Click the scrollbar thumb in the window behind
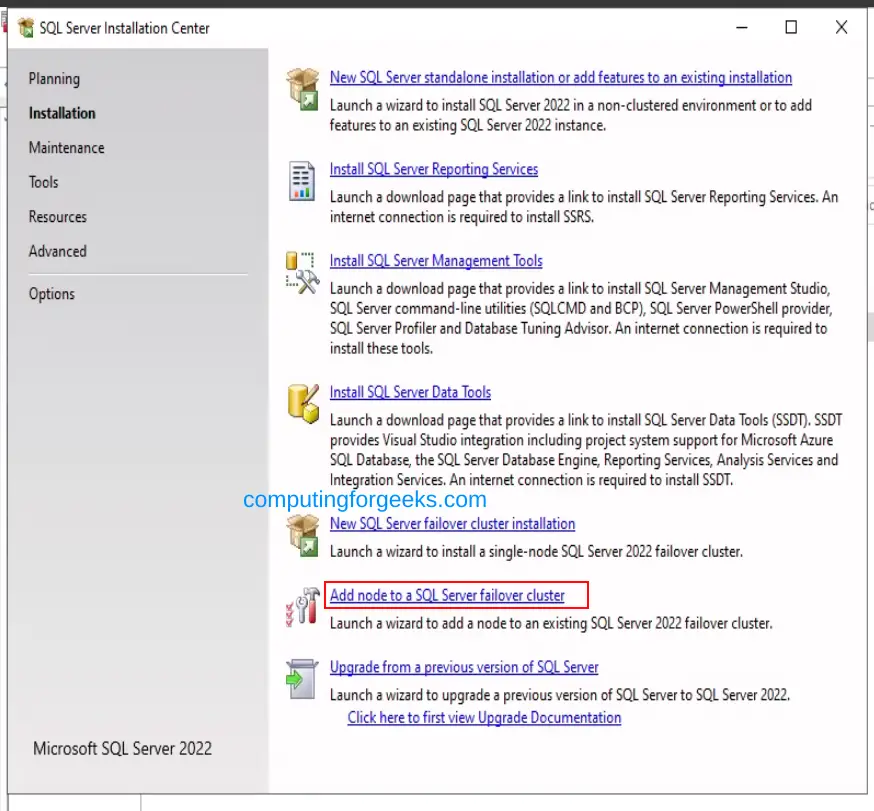Image resolution: width=874 pixels, height=811 pixels. 871,327
